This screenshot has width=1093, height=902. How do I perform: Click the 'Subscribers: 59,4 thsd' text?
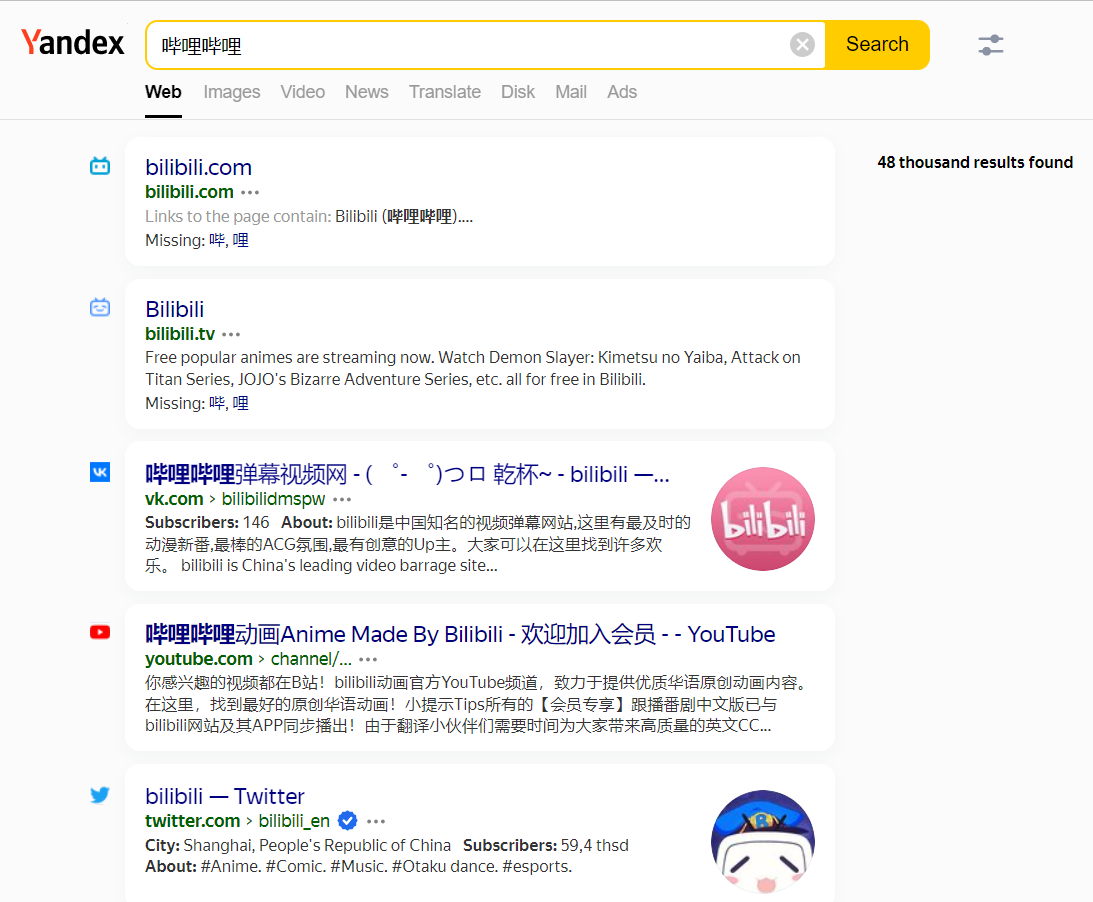(546, 845)
